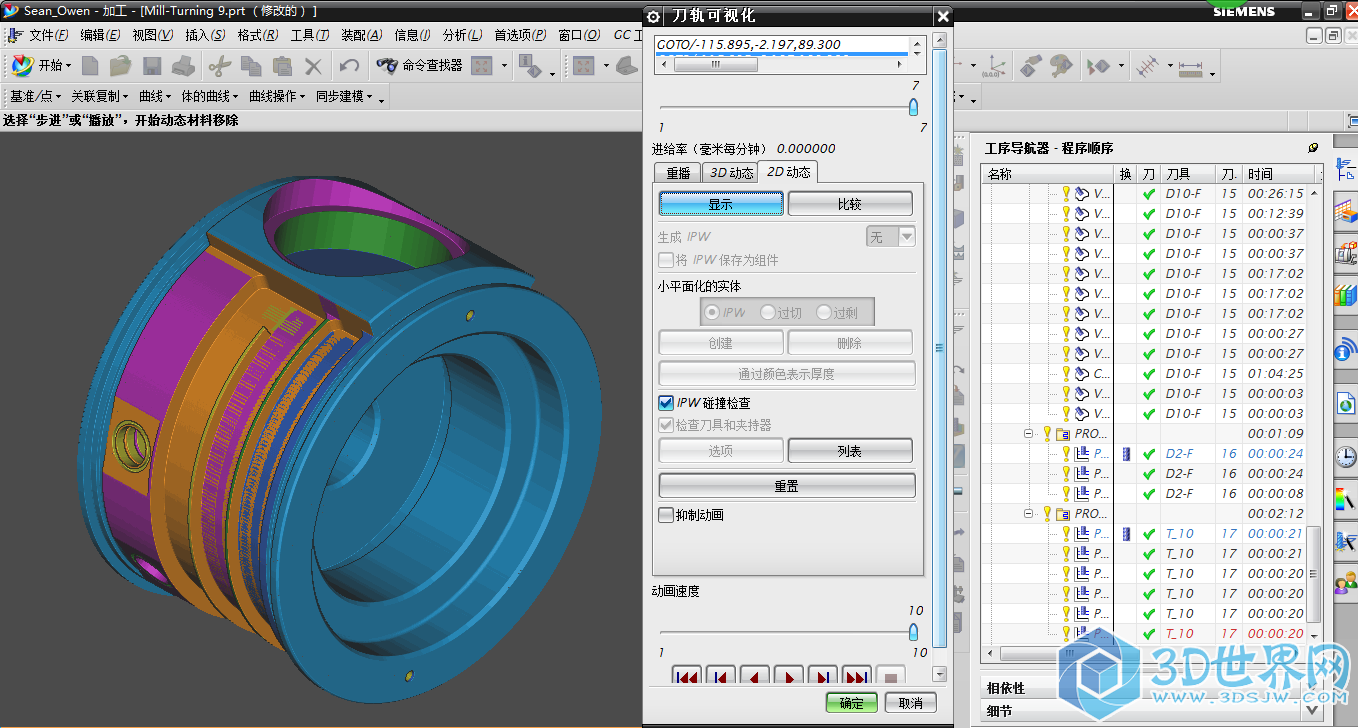The height and width of the screenshot is (728, 1358).
Task: Toggle 将 IPW 保存为组件 checkbox
Action: [666, 260]
